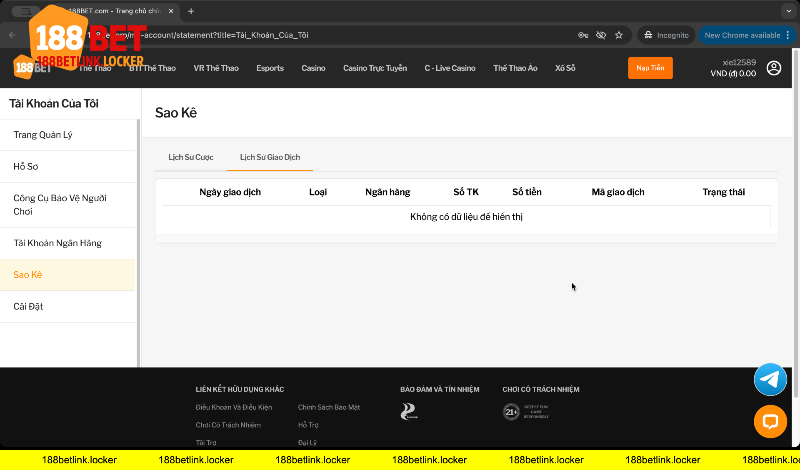Click the orange Nạp Tiền button
The width and height of the screenshot is (800, 470).
[x=650, y=68]
